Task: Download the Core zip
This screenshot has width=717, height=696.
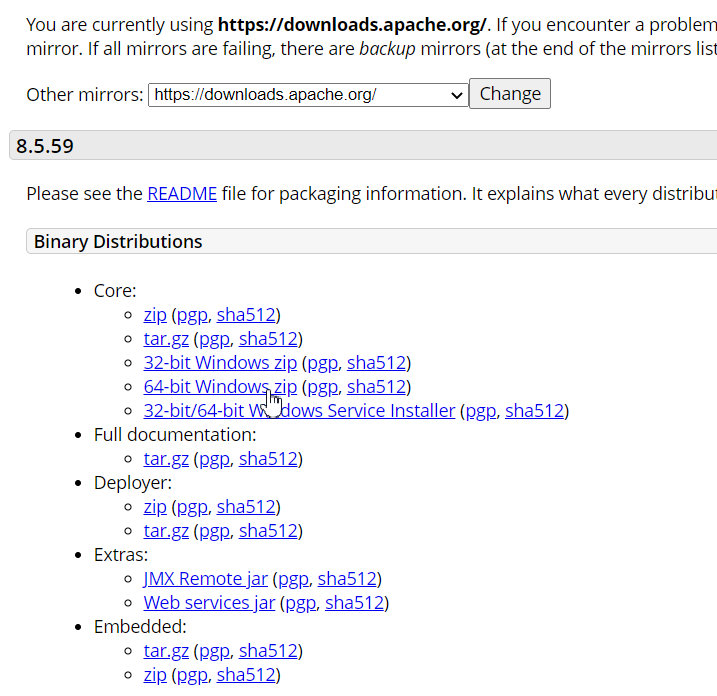Action: [x=155, y=315]
